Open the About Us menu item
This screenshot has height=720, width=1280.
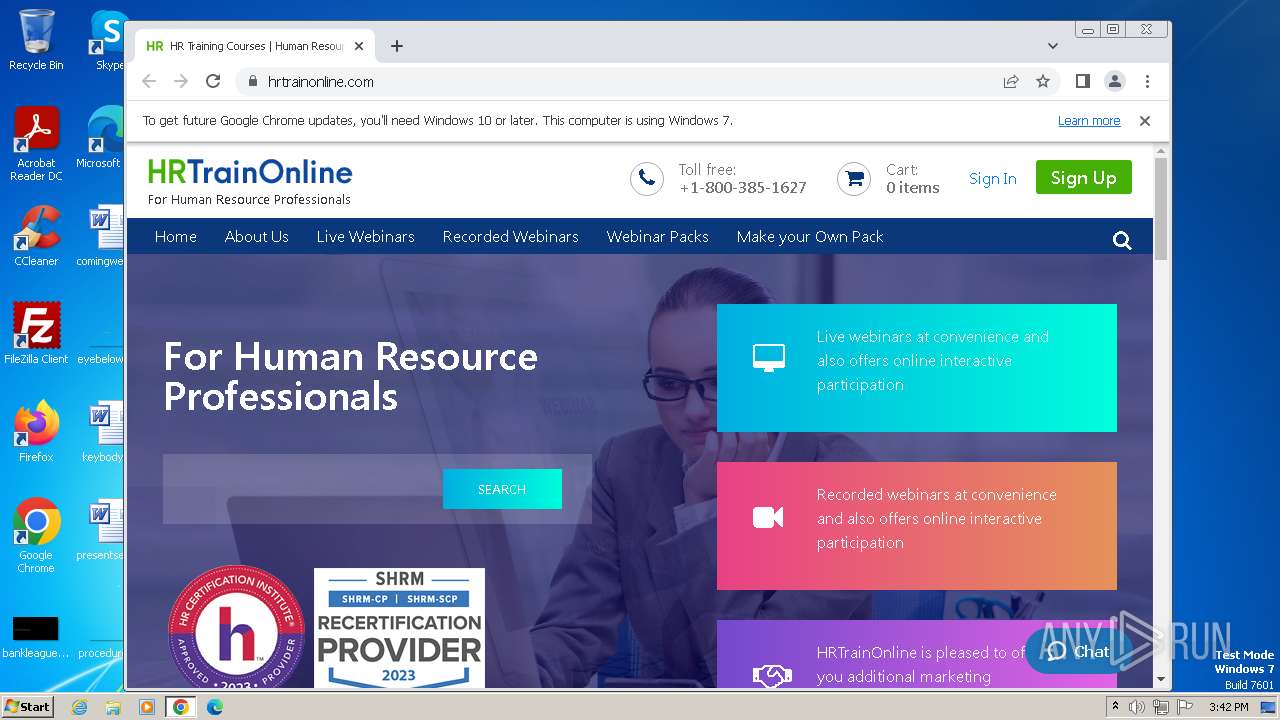pos(257,237)
